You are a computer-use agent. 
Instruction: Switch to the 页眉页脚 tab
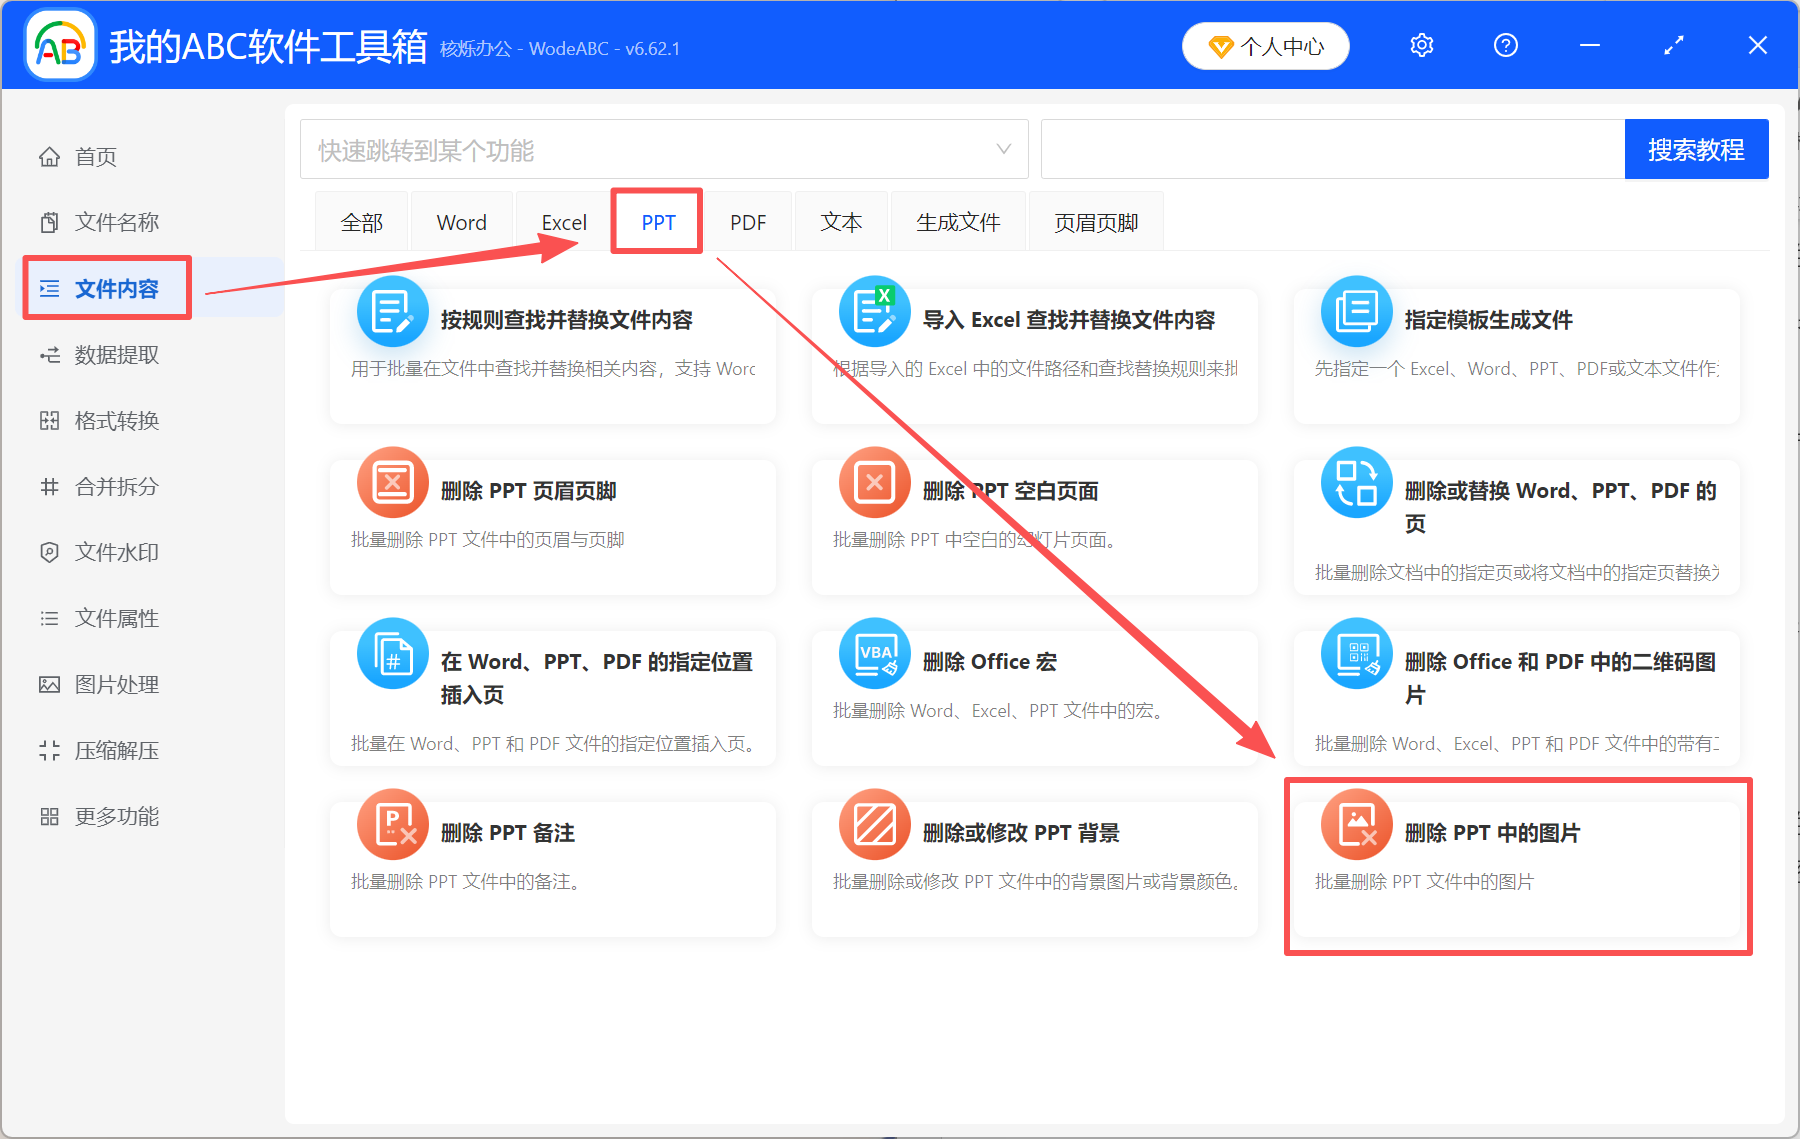(1095, 221)
